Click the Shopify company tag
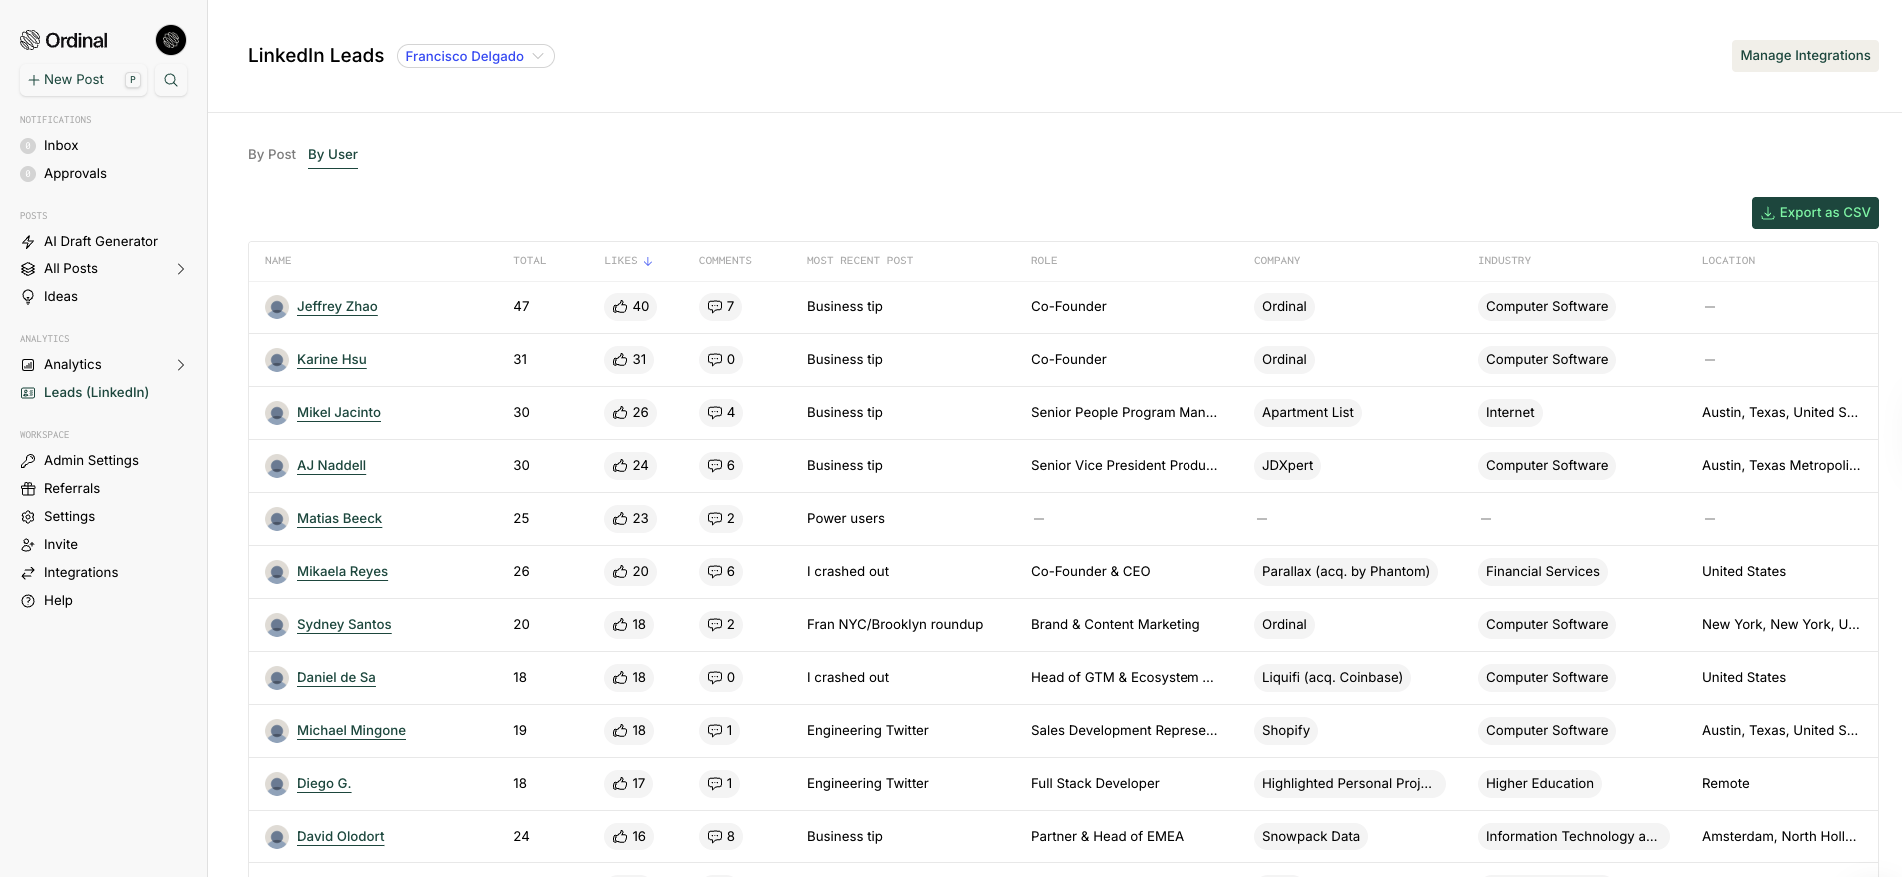Image resolution: width=1902 pixels, height=877 pixels. click(1285, 731)
